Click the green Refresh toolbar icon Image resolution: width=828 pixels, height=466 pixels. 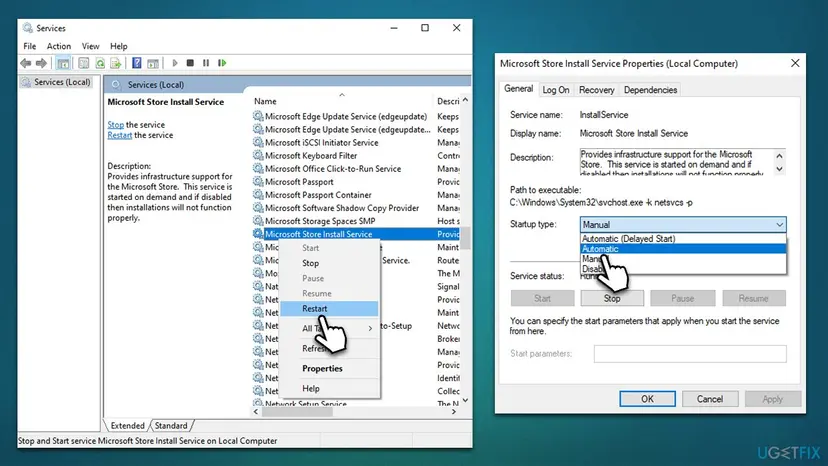[x=100, y=63]
